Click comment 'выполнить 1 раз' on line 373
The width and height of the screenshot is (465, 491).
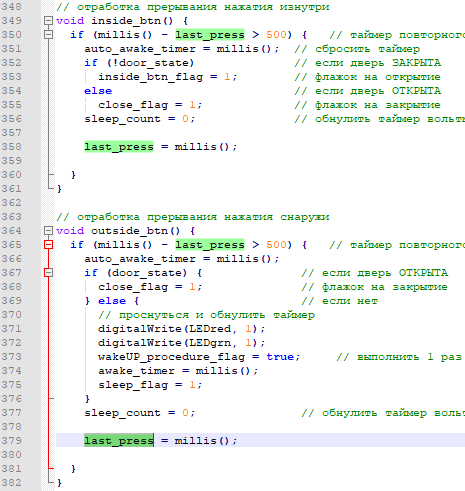click(x=399, y=357)
